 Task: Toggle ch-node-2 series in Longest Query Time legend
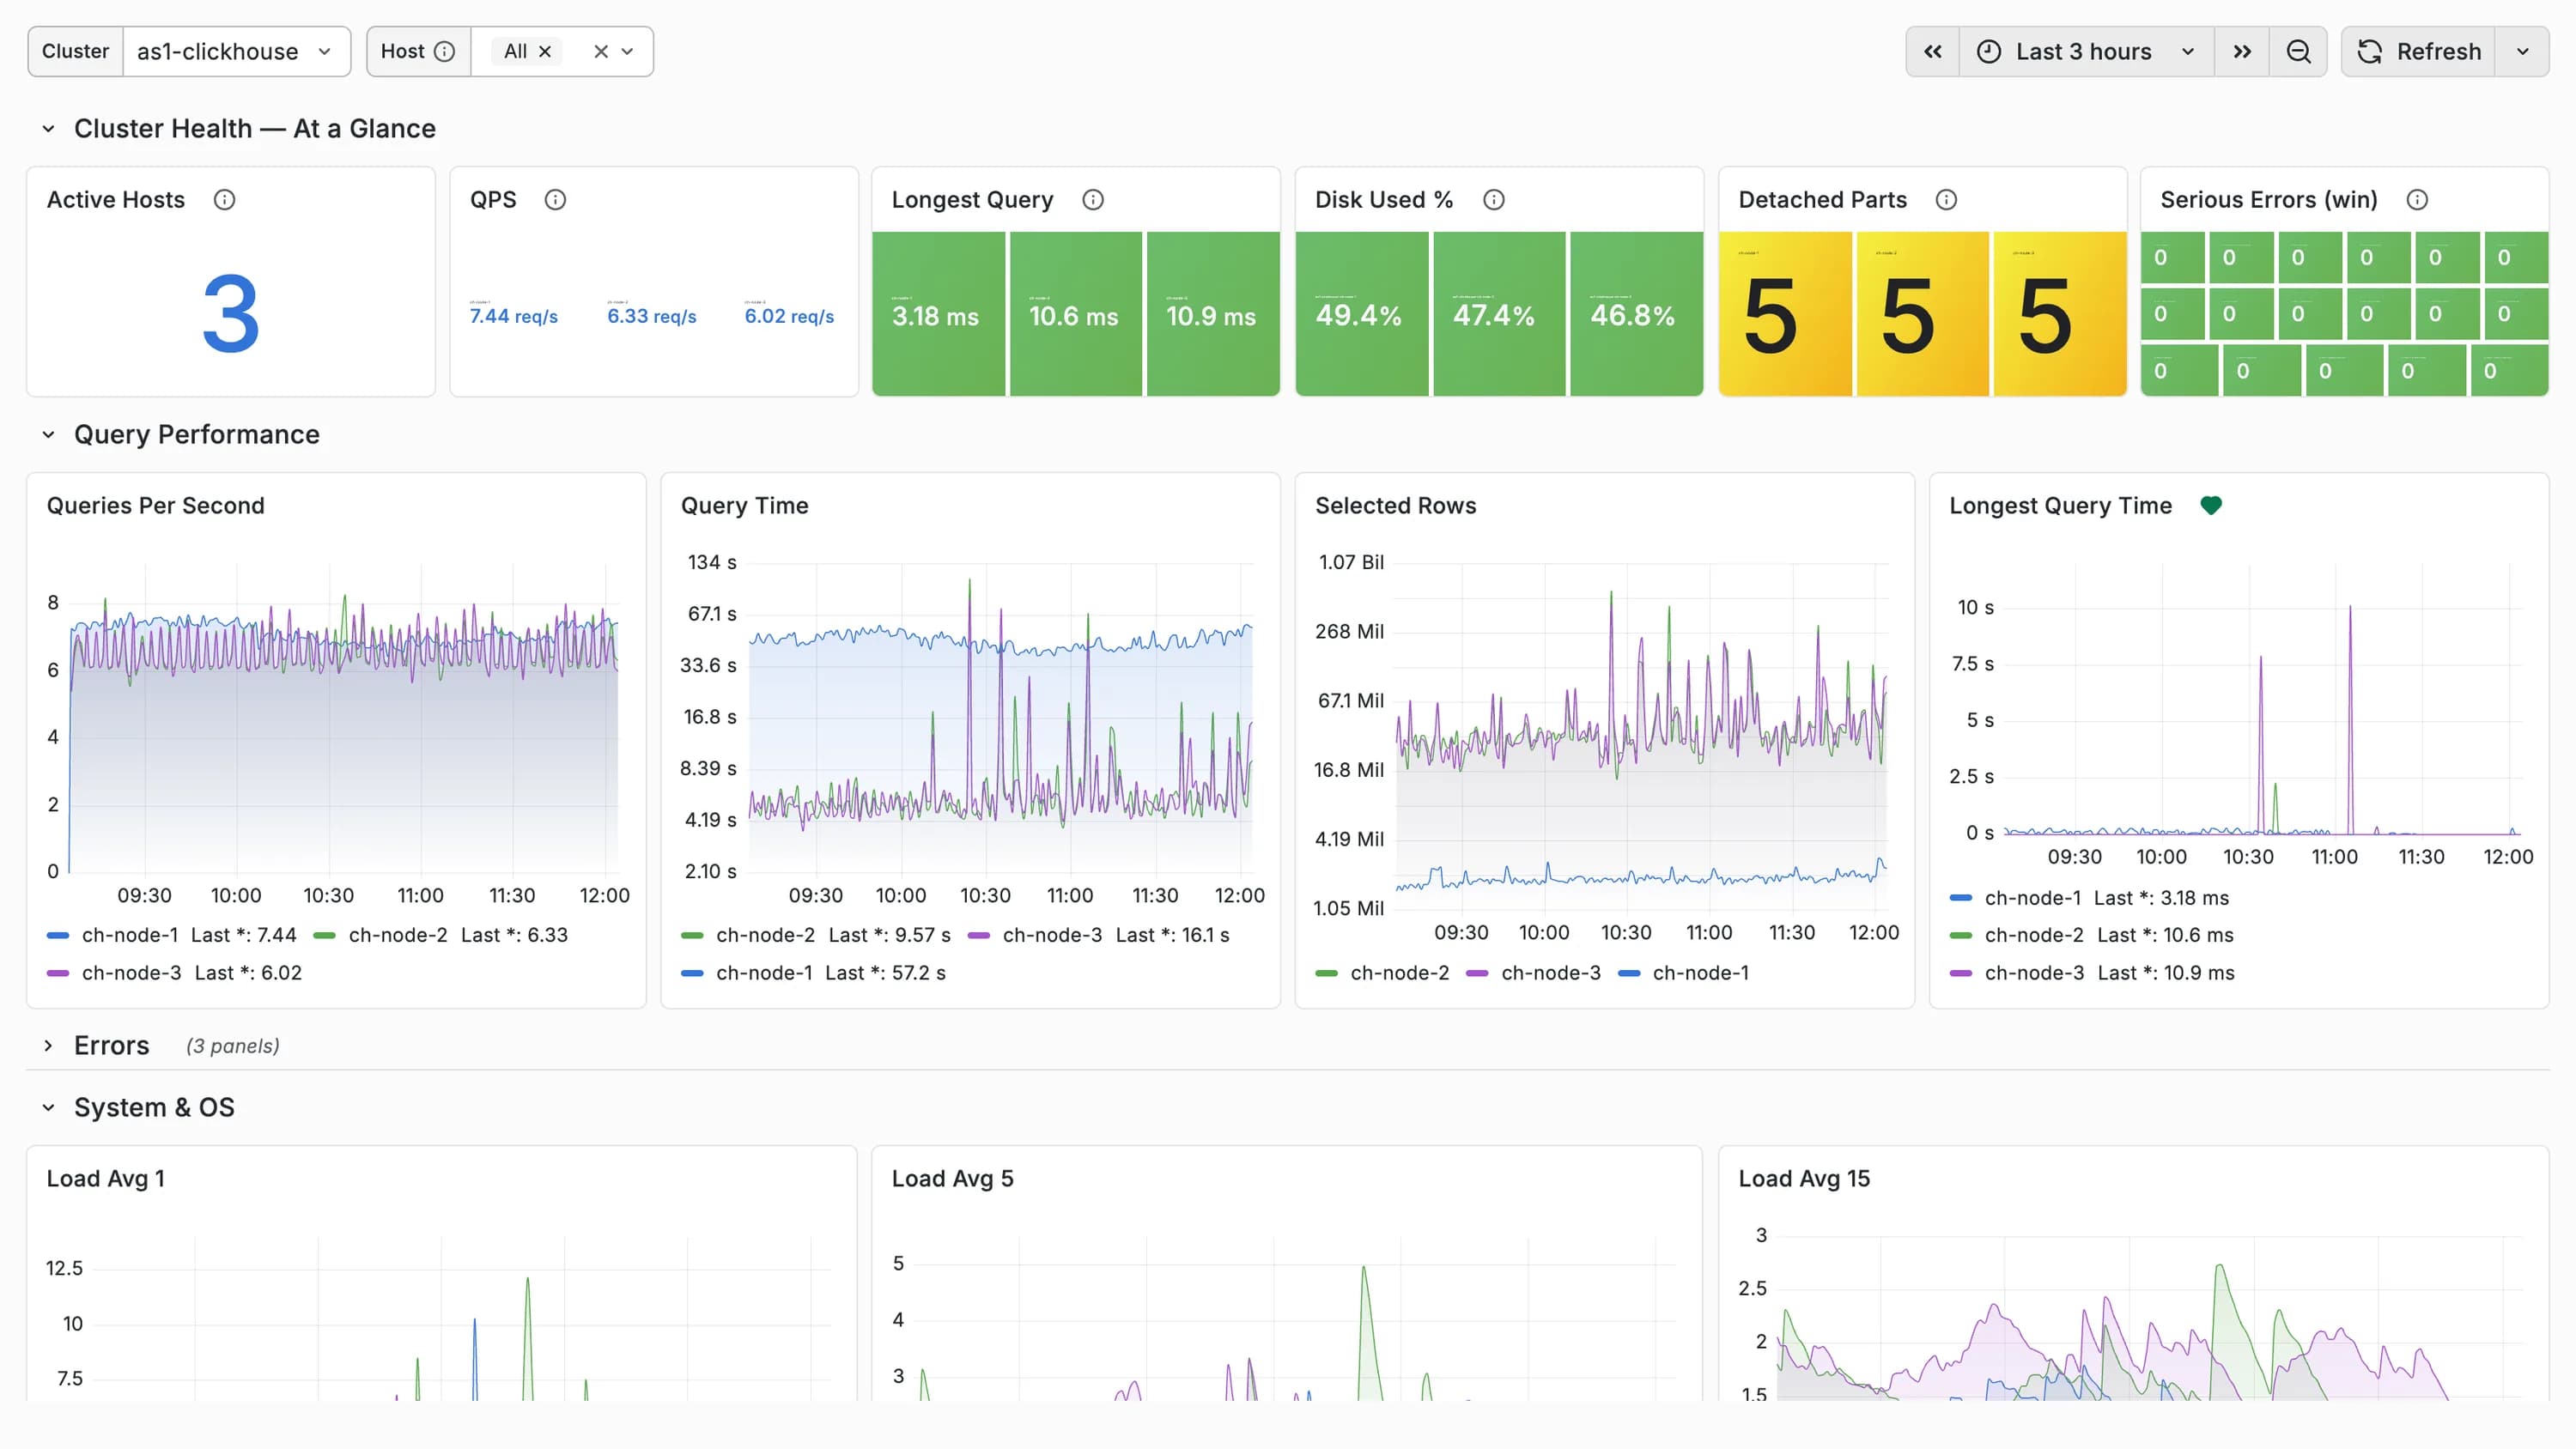point(2034,935)
